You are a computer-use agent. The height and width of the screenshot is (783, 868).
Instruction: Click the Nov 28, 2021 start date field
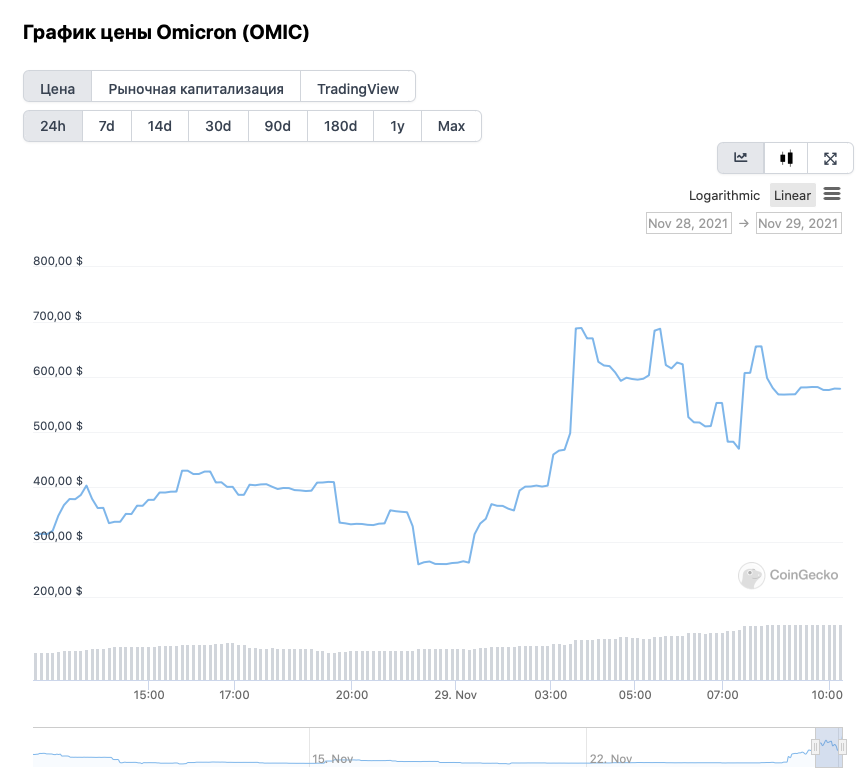coord(689,223)
